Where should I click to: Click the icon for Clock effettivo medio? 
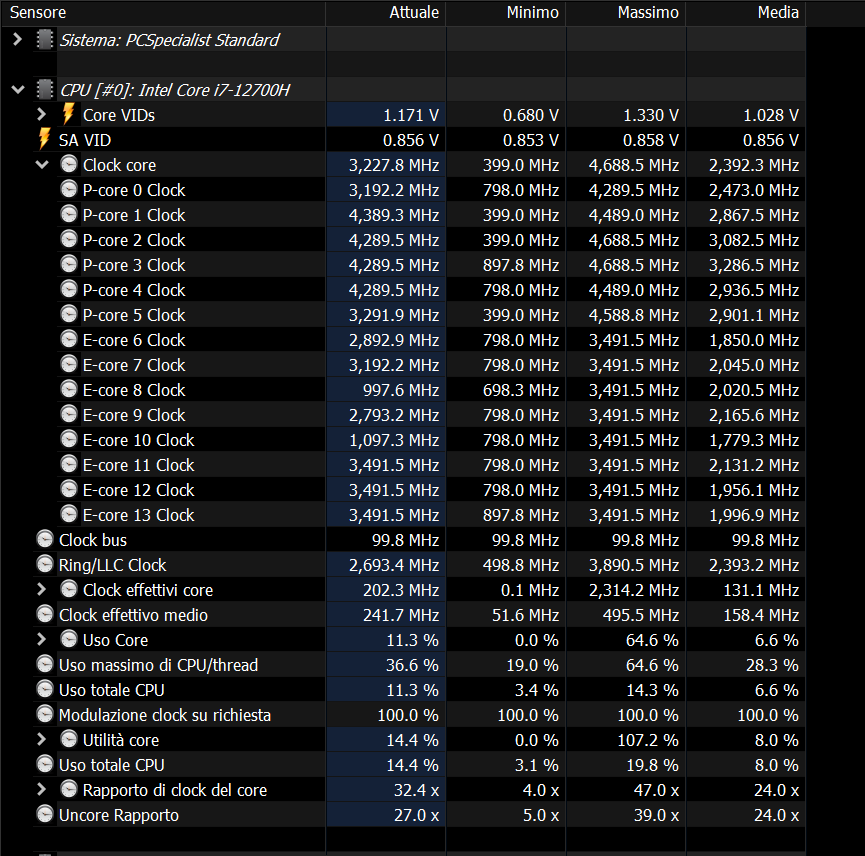point(45,614)
